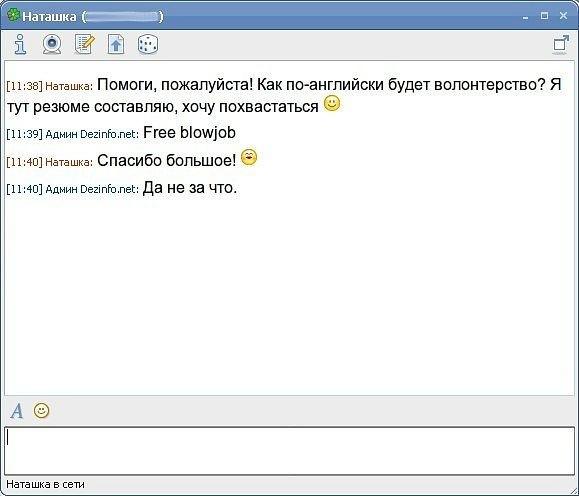579x496 pixels.
Task: Detach chat with the pop-out window icon
Action: [561, 45]
